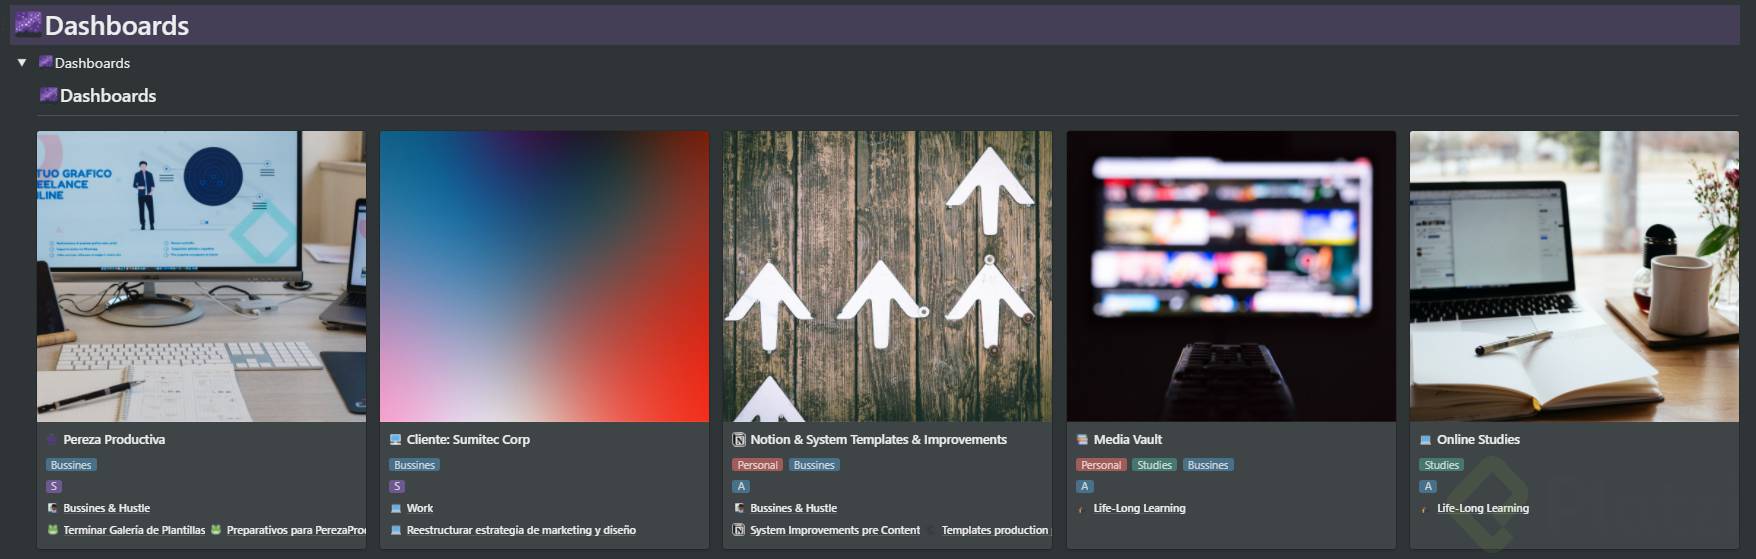Click the icon beside the Dashboards gallery heading

click(x=48, y=95)
